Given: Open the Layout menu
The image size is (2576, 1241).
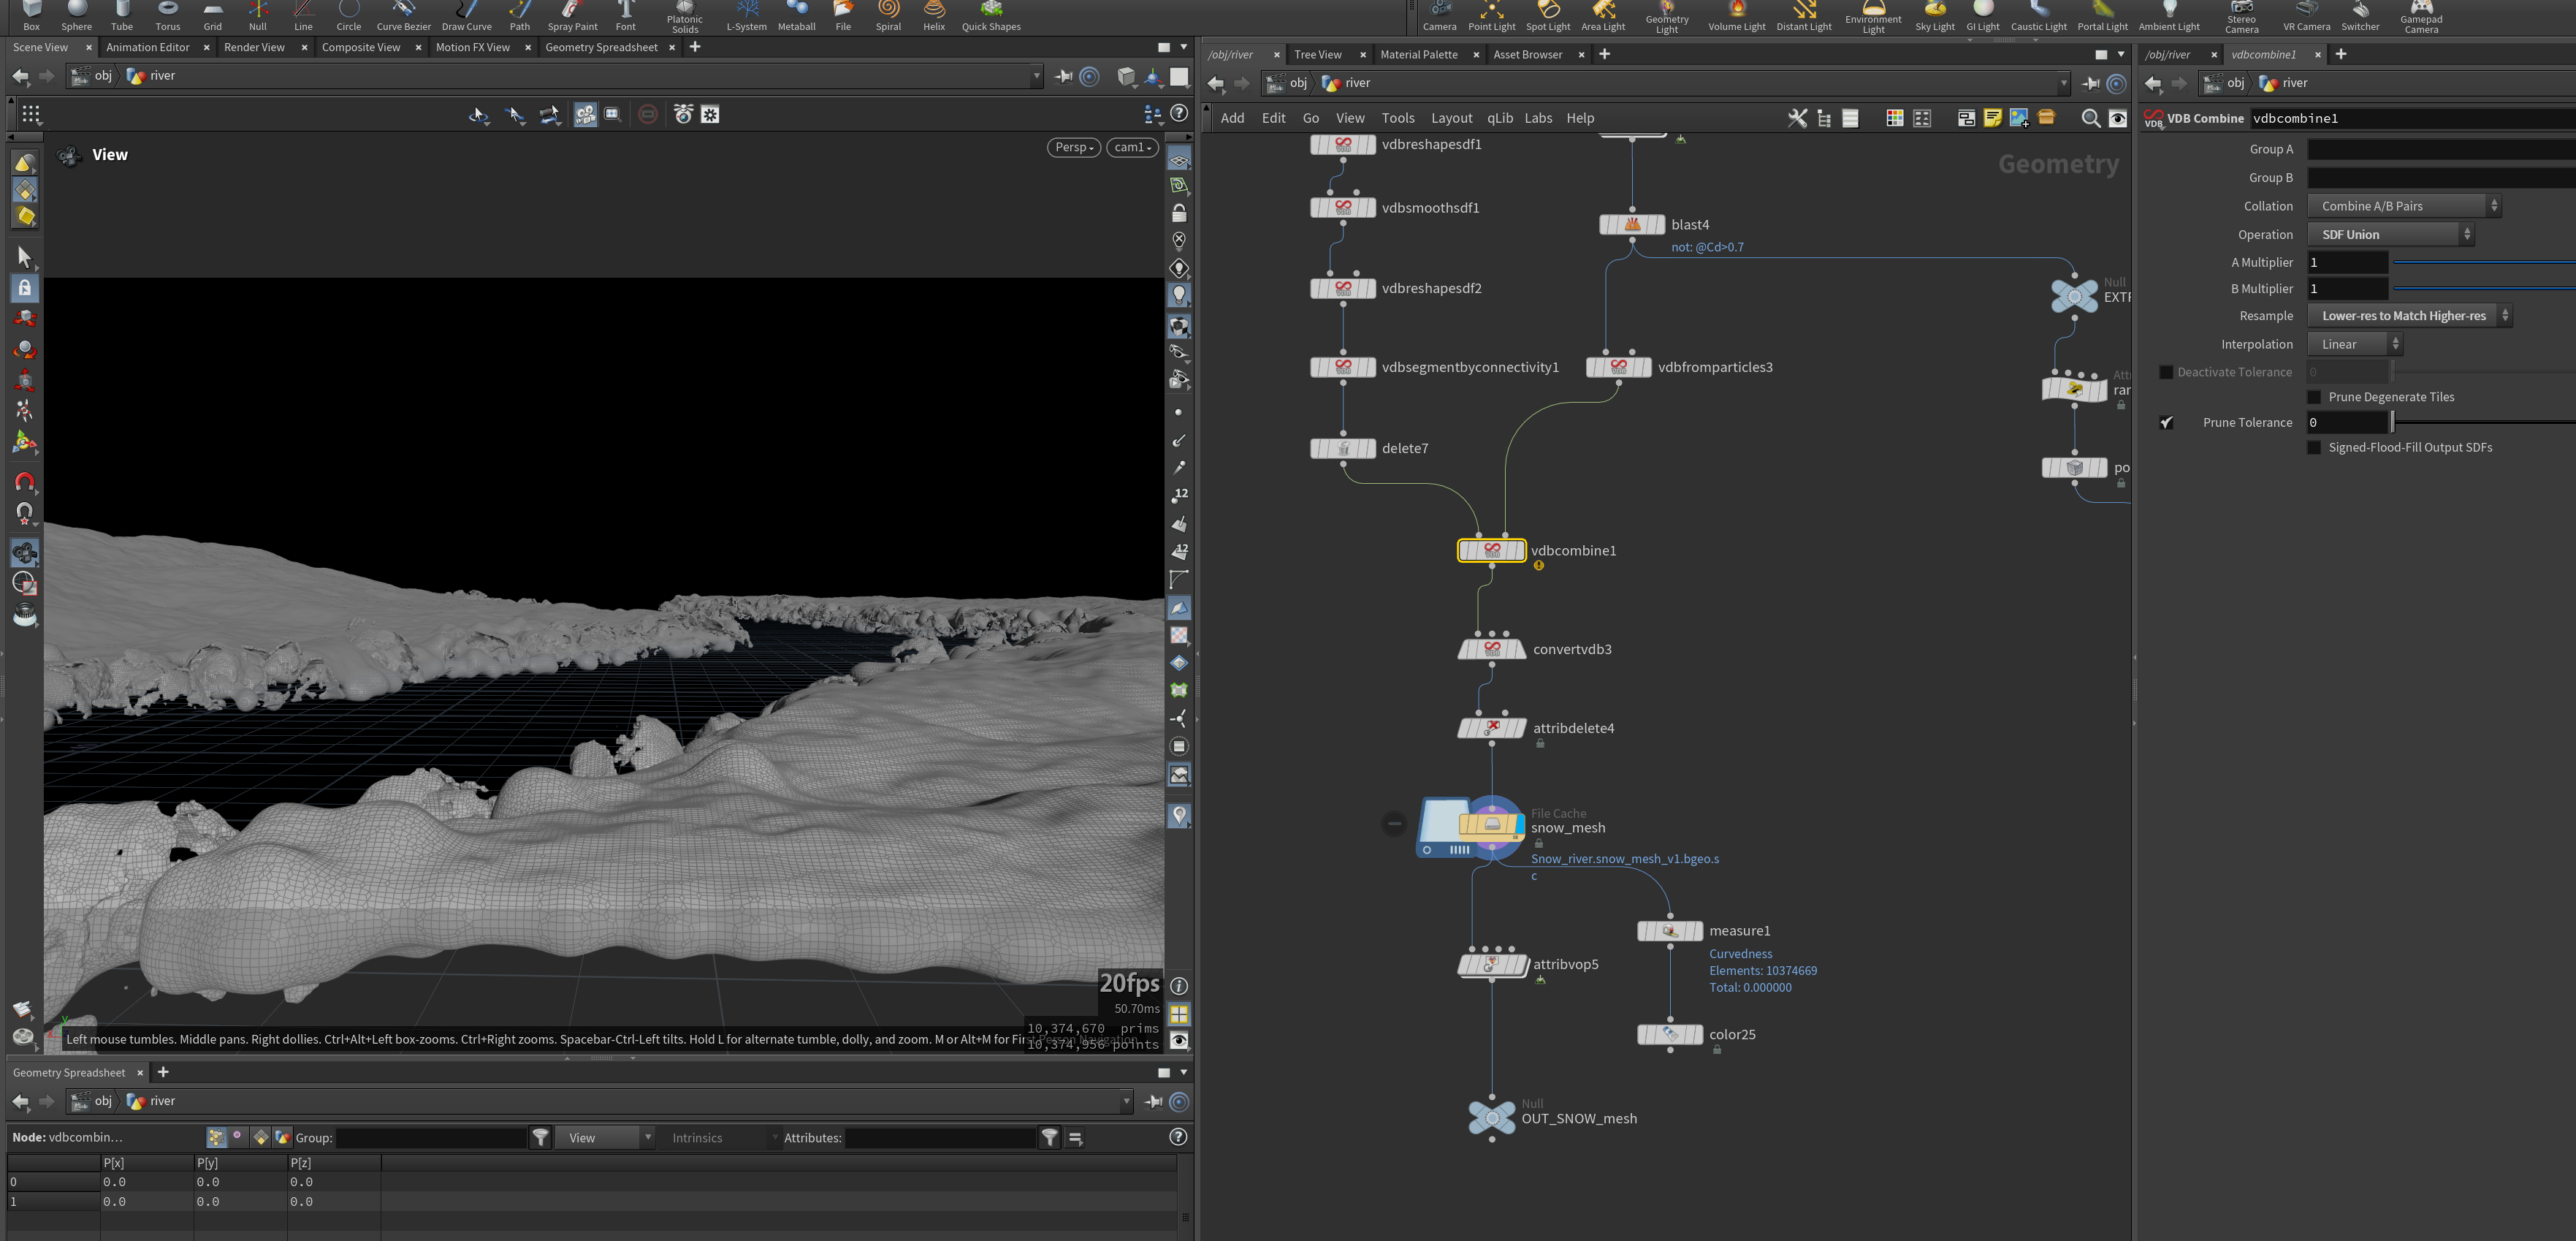Looking at the screenshot, I should pos(1451,118).
